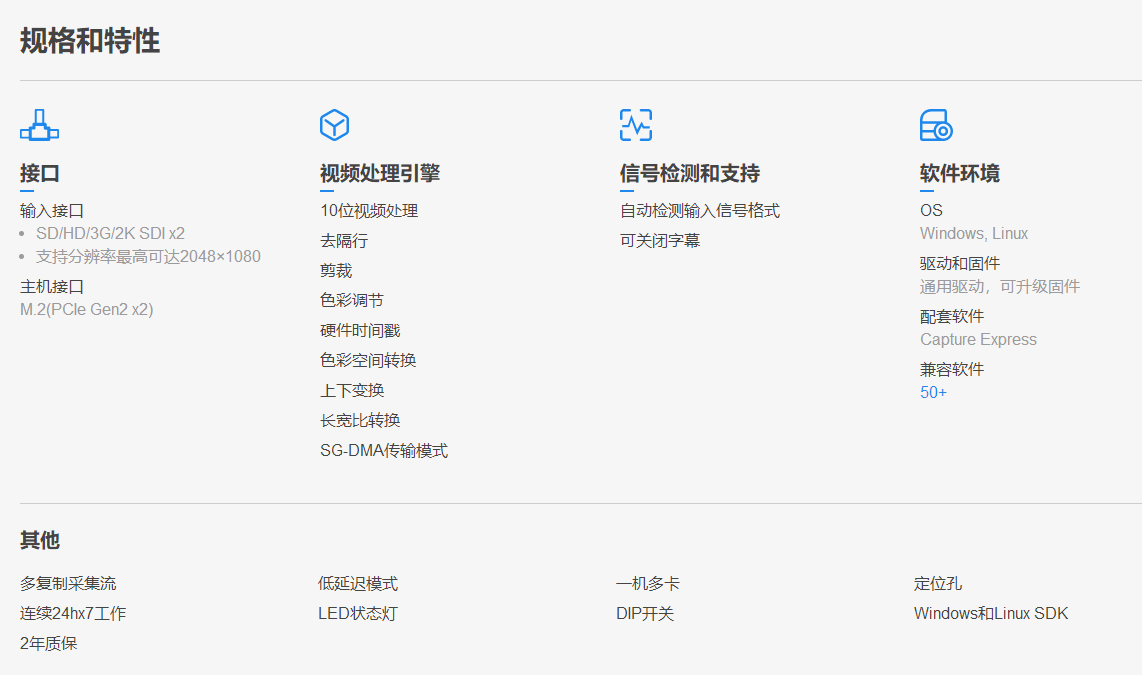The image size is (1142, 675).
Task: Click the 上下变换 entry
Action: [x=352, y=390]
